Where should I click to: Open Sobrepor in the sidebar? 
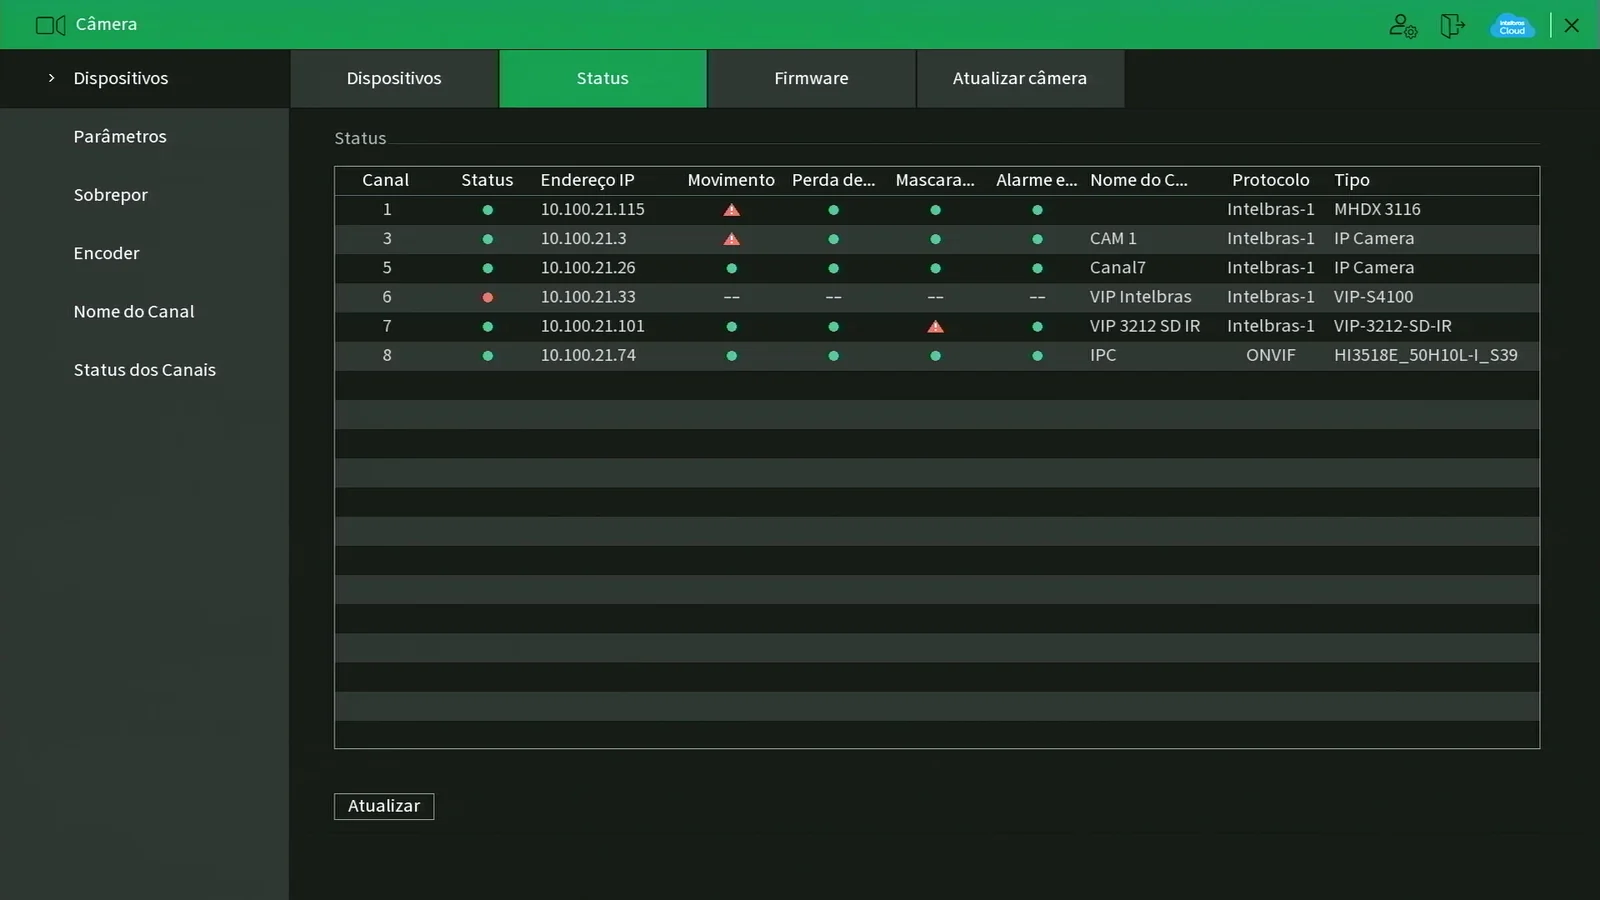coord(111,195)
